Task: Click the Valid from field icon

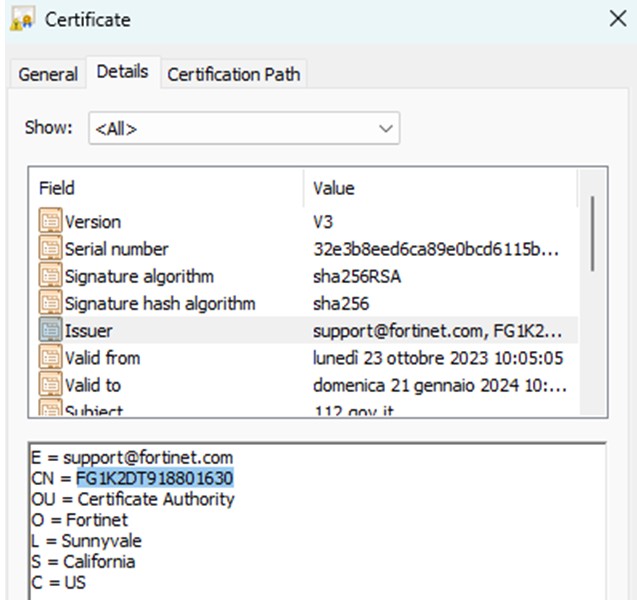Action: pos(50,357)
